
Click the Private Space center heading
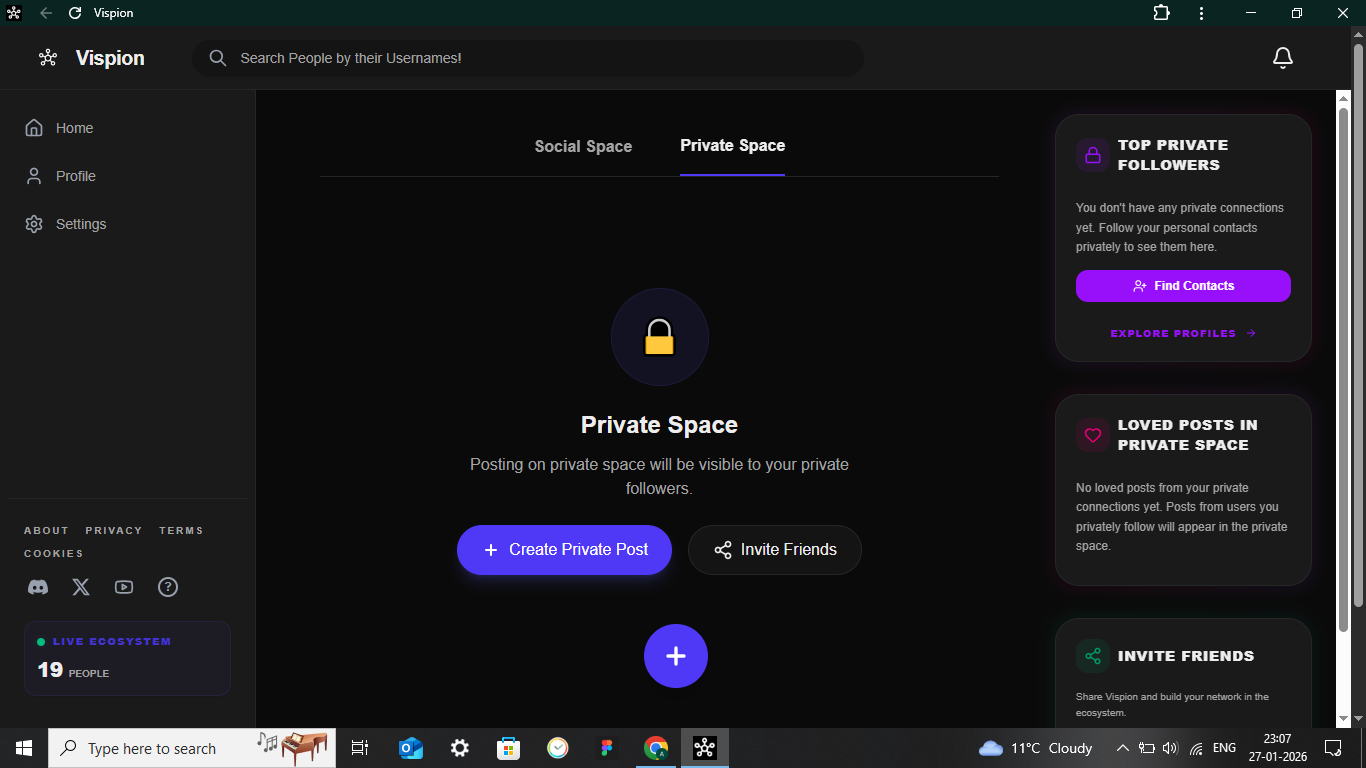[x=659, y=425]
